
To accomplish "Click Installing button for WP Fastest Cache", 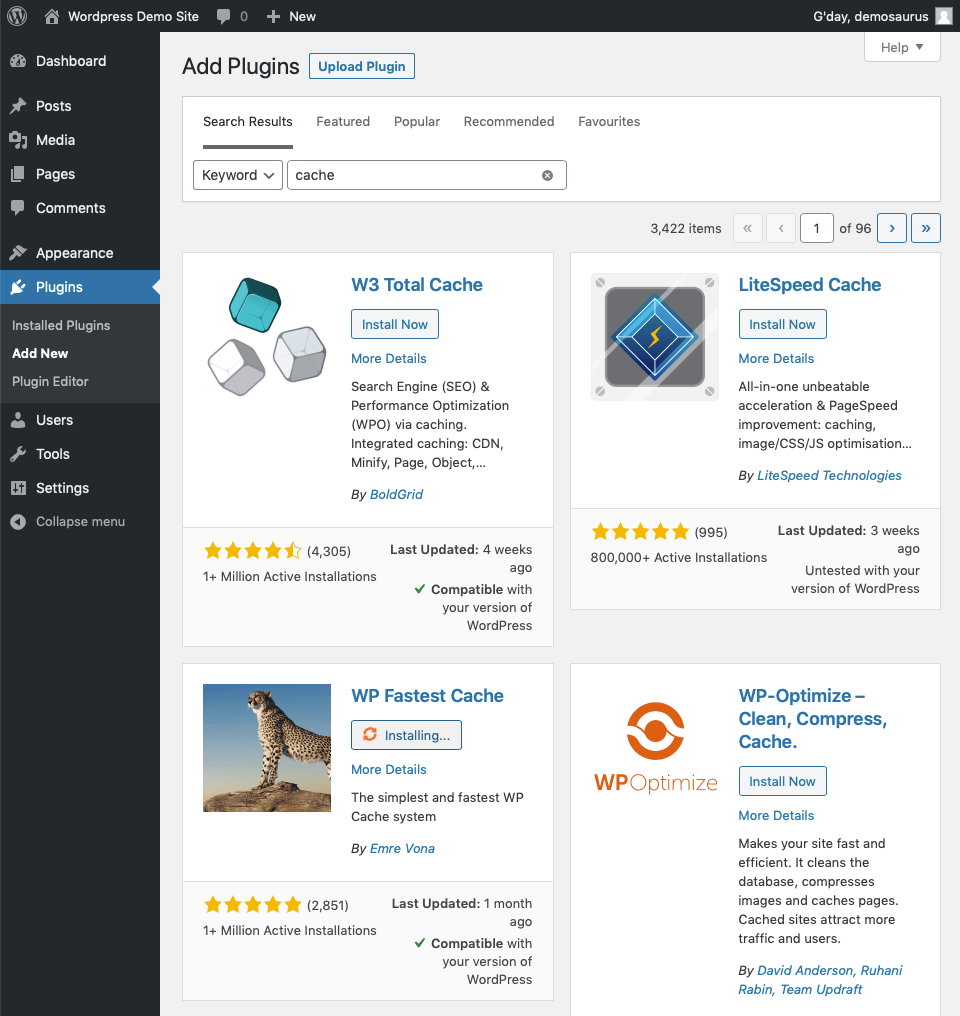I will pyautogui.click(x=406, y=735).
